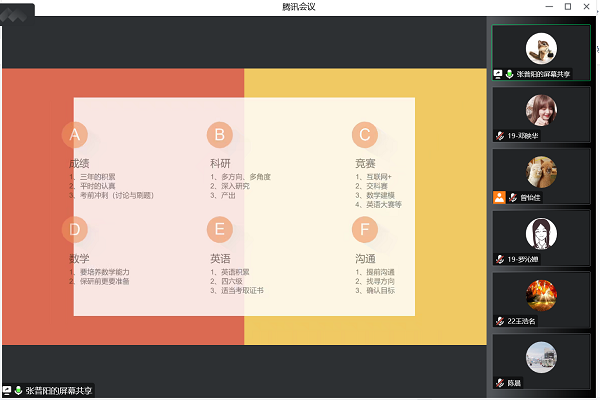This screenshot has height=400, width=600.
Task: Click the green microphone icon in the top participant tile
Action: pyautogui.click(x=510, y=74)
